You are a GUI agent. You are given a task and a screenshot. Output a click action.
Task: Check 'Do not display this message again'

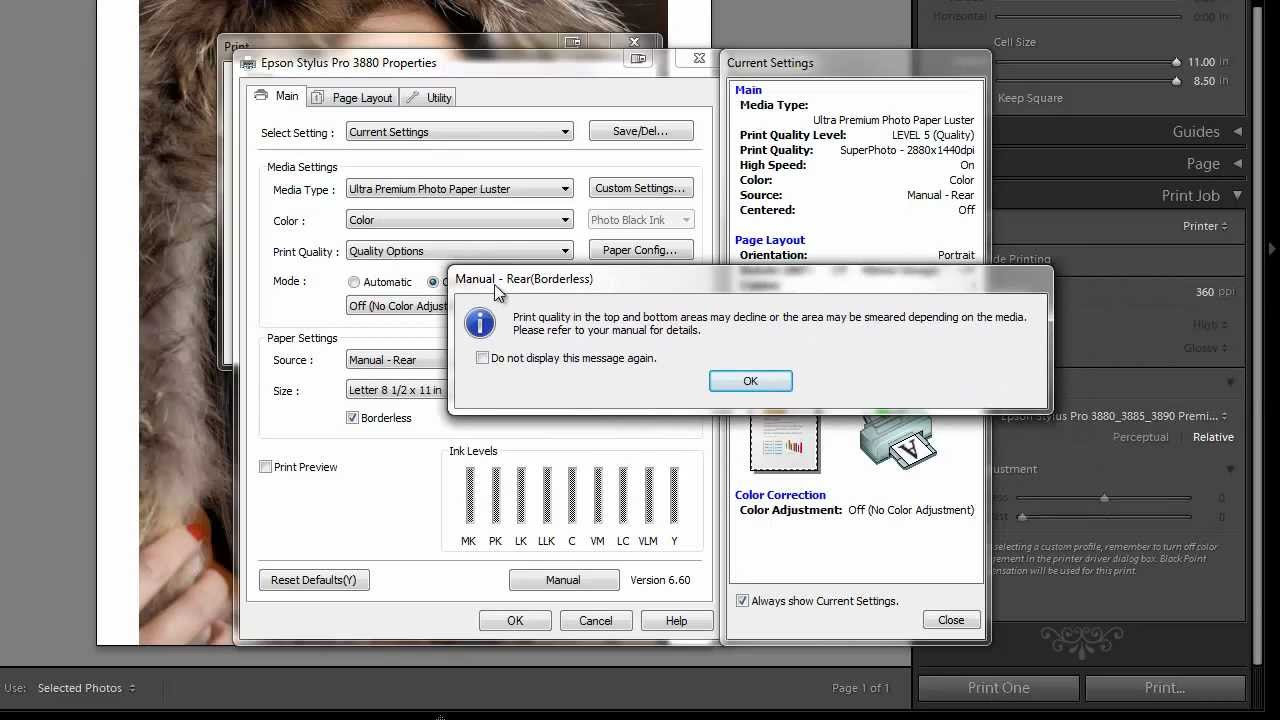point(483,358)
